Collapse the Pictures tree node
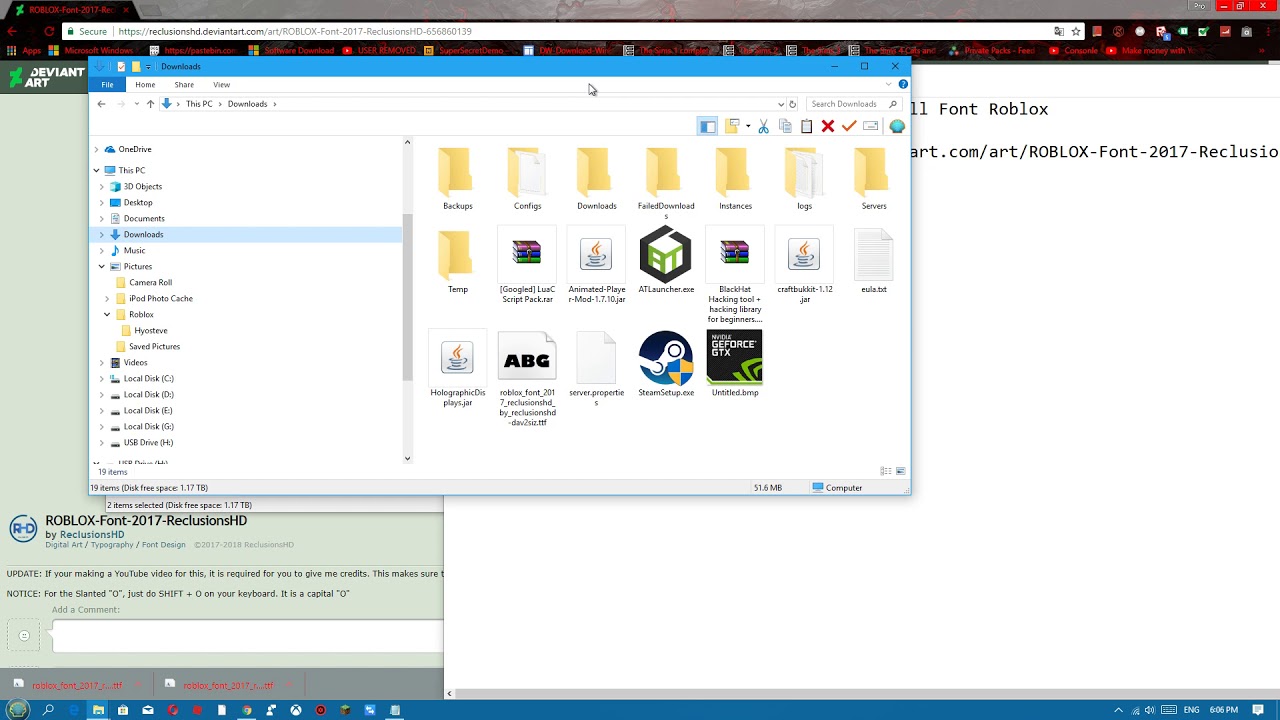The width and height of the screenshot is (1280, 720). 102,266
